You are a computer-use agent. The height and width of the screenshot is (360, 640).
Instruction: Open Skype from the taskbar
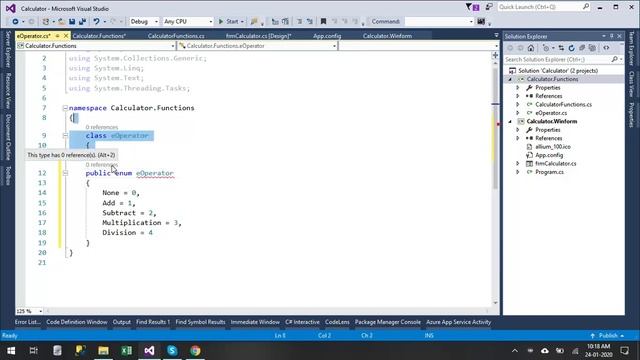[172, 351]
